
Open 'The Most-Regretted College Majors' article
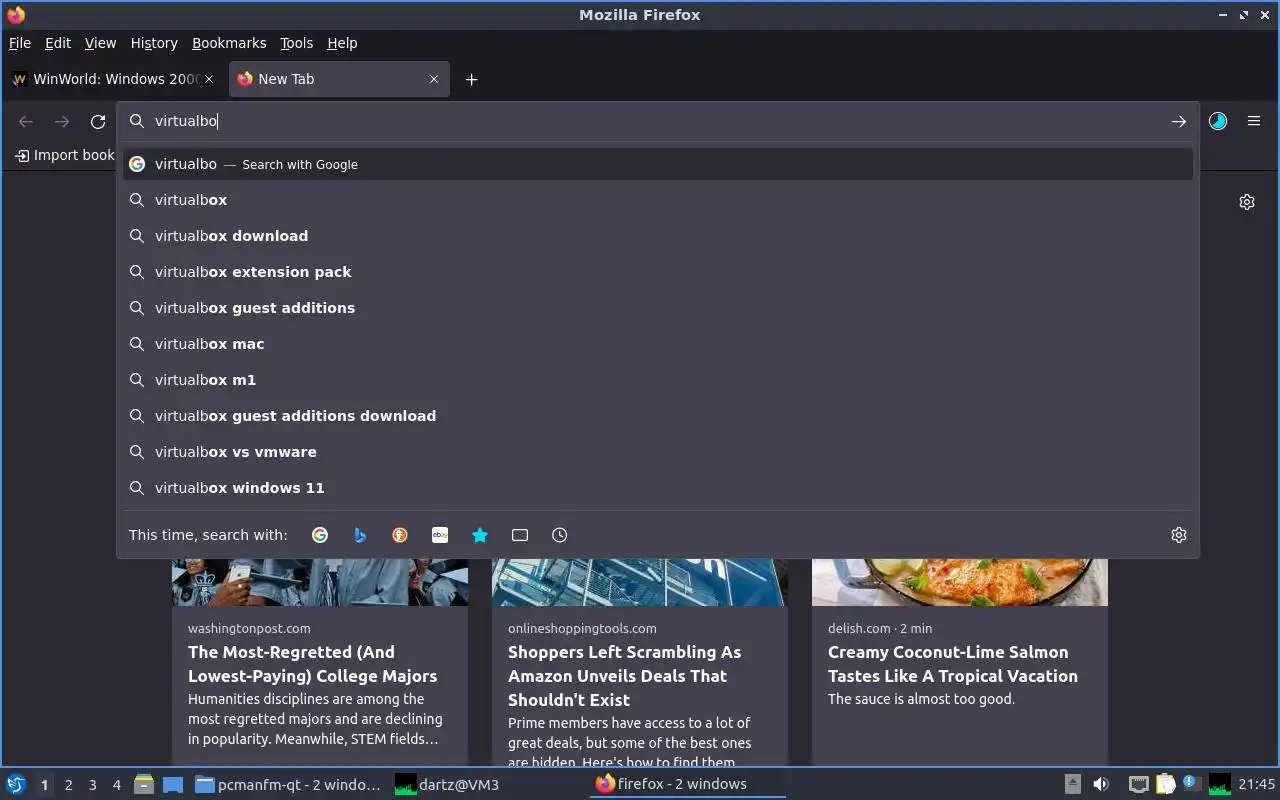point(312,664)
